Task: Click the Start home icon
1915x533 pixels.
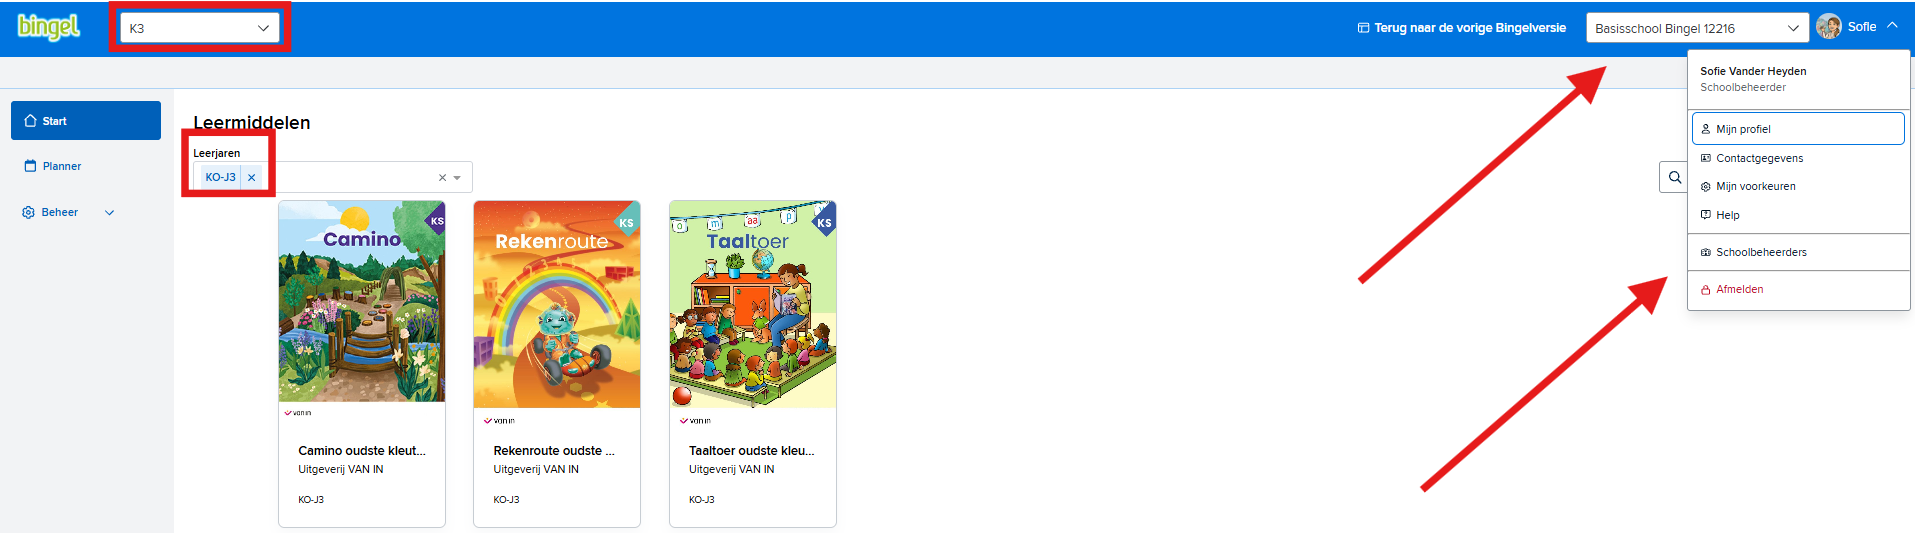Action: [x=30, y=121]
